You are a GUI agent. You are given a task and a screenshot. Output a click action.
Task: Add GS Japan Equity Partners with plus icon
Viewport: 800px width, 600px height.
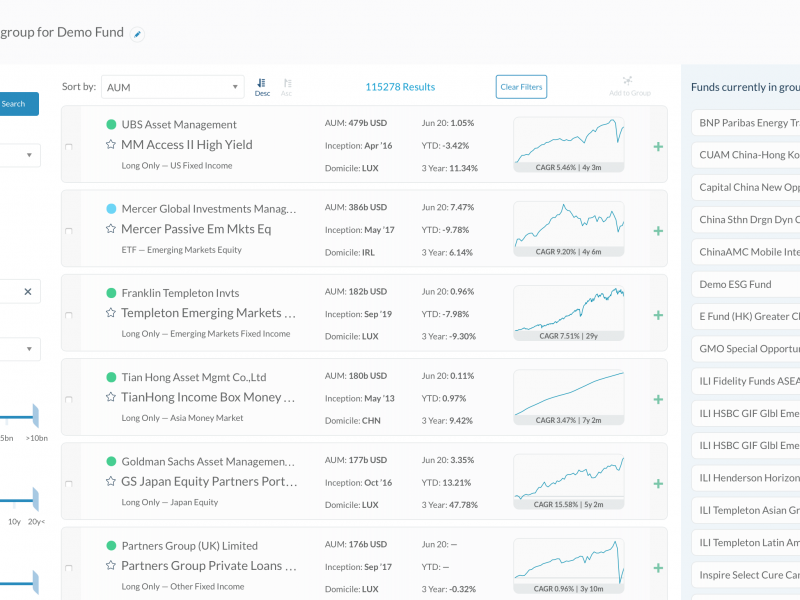pos(658,484)
